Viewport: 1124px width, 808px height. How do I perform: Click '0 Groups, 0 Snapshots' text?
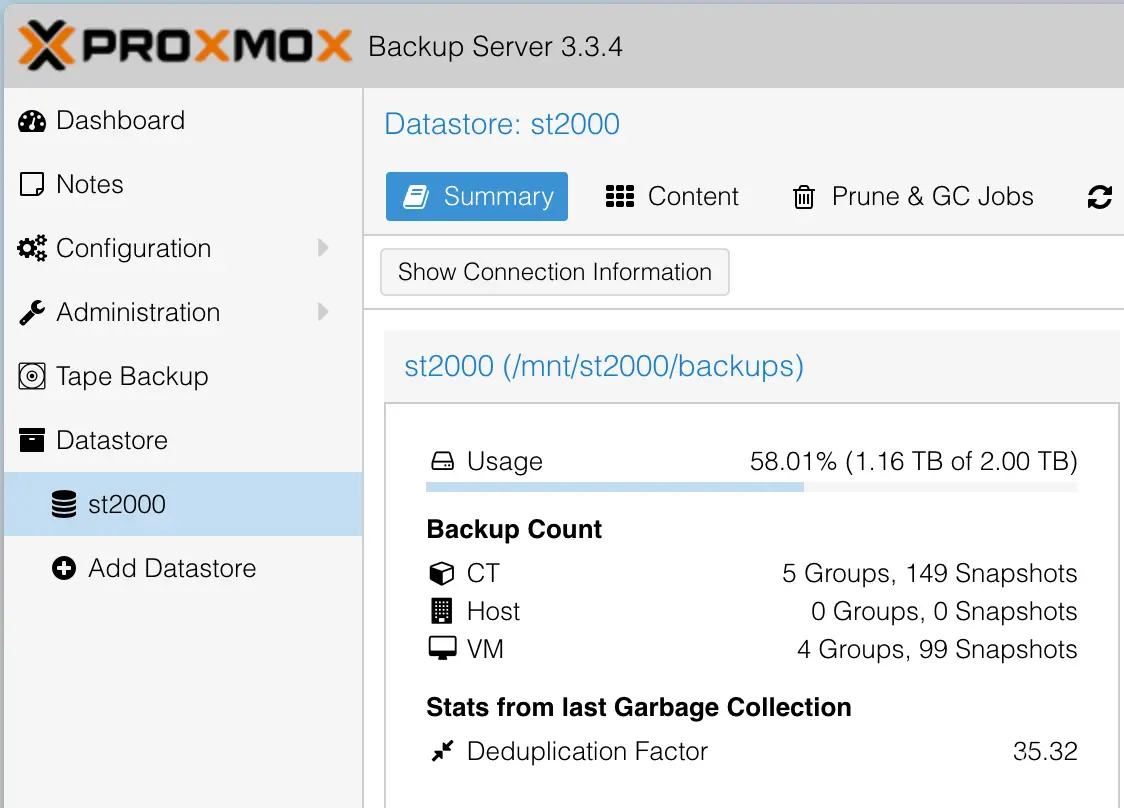pos(944,611)
